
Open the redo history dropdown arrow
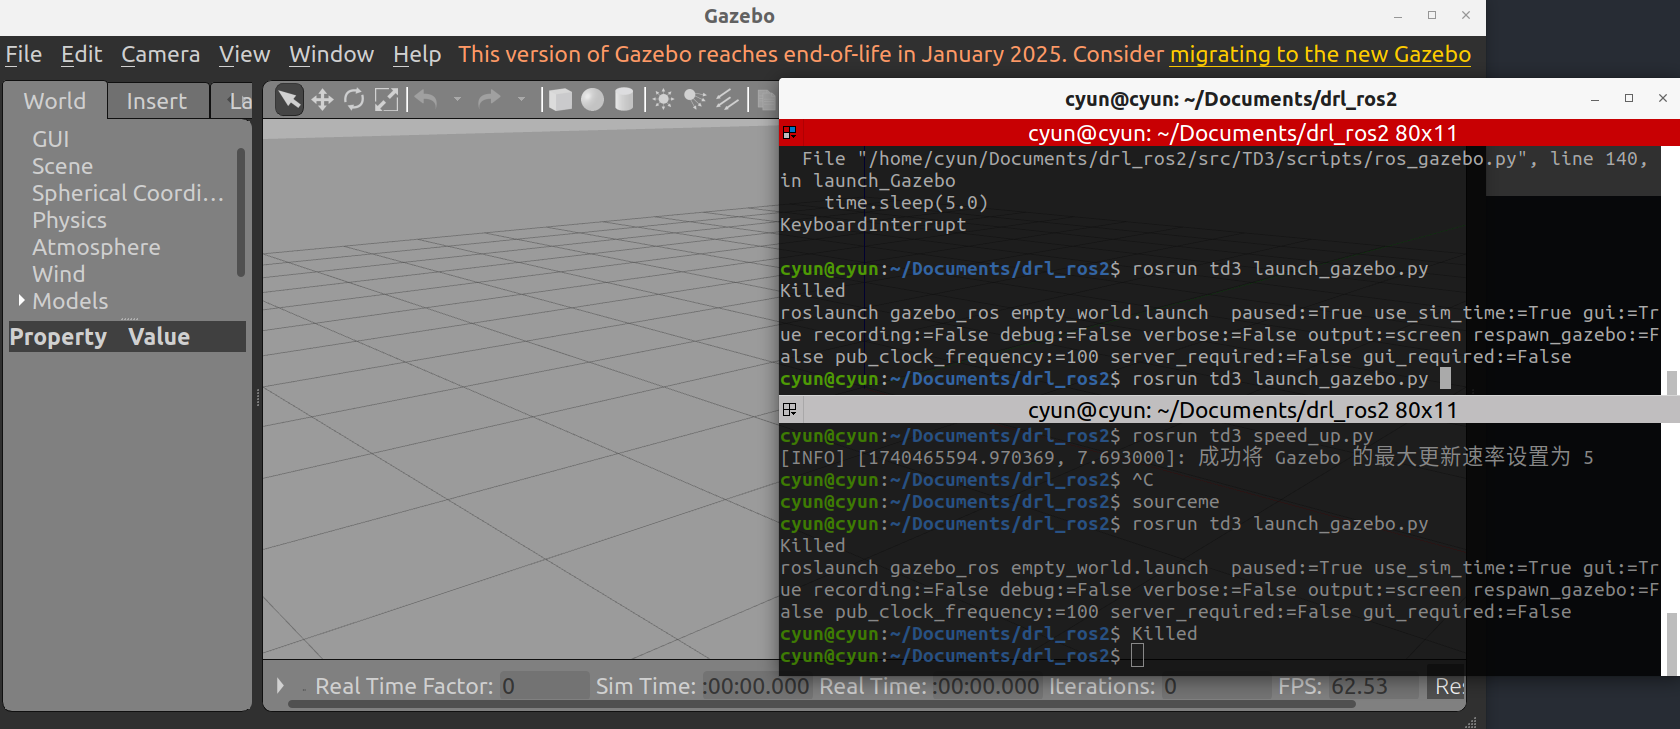coord(521,99)
